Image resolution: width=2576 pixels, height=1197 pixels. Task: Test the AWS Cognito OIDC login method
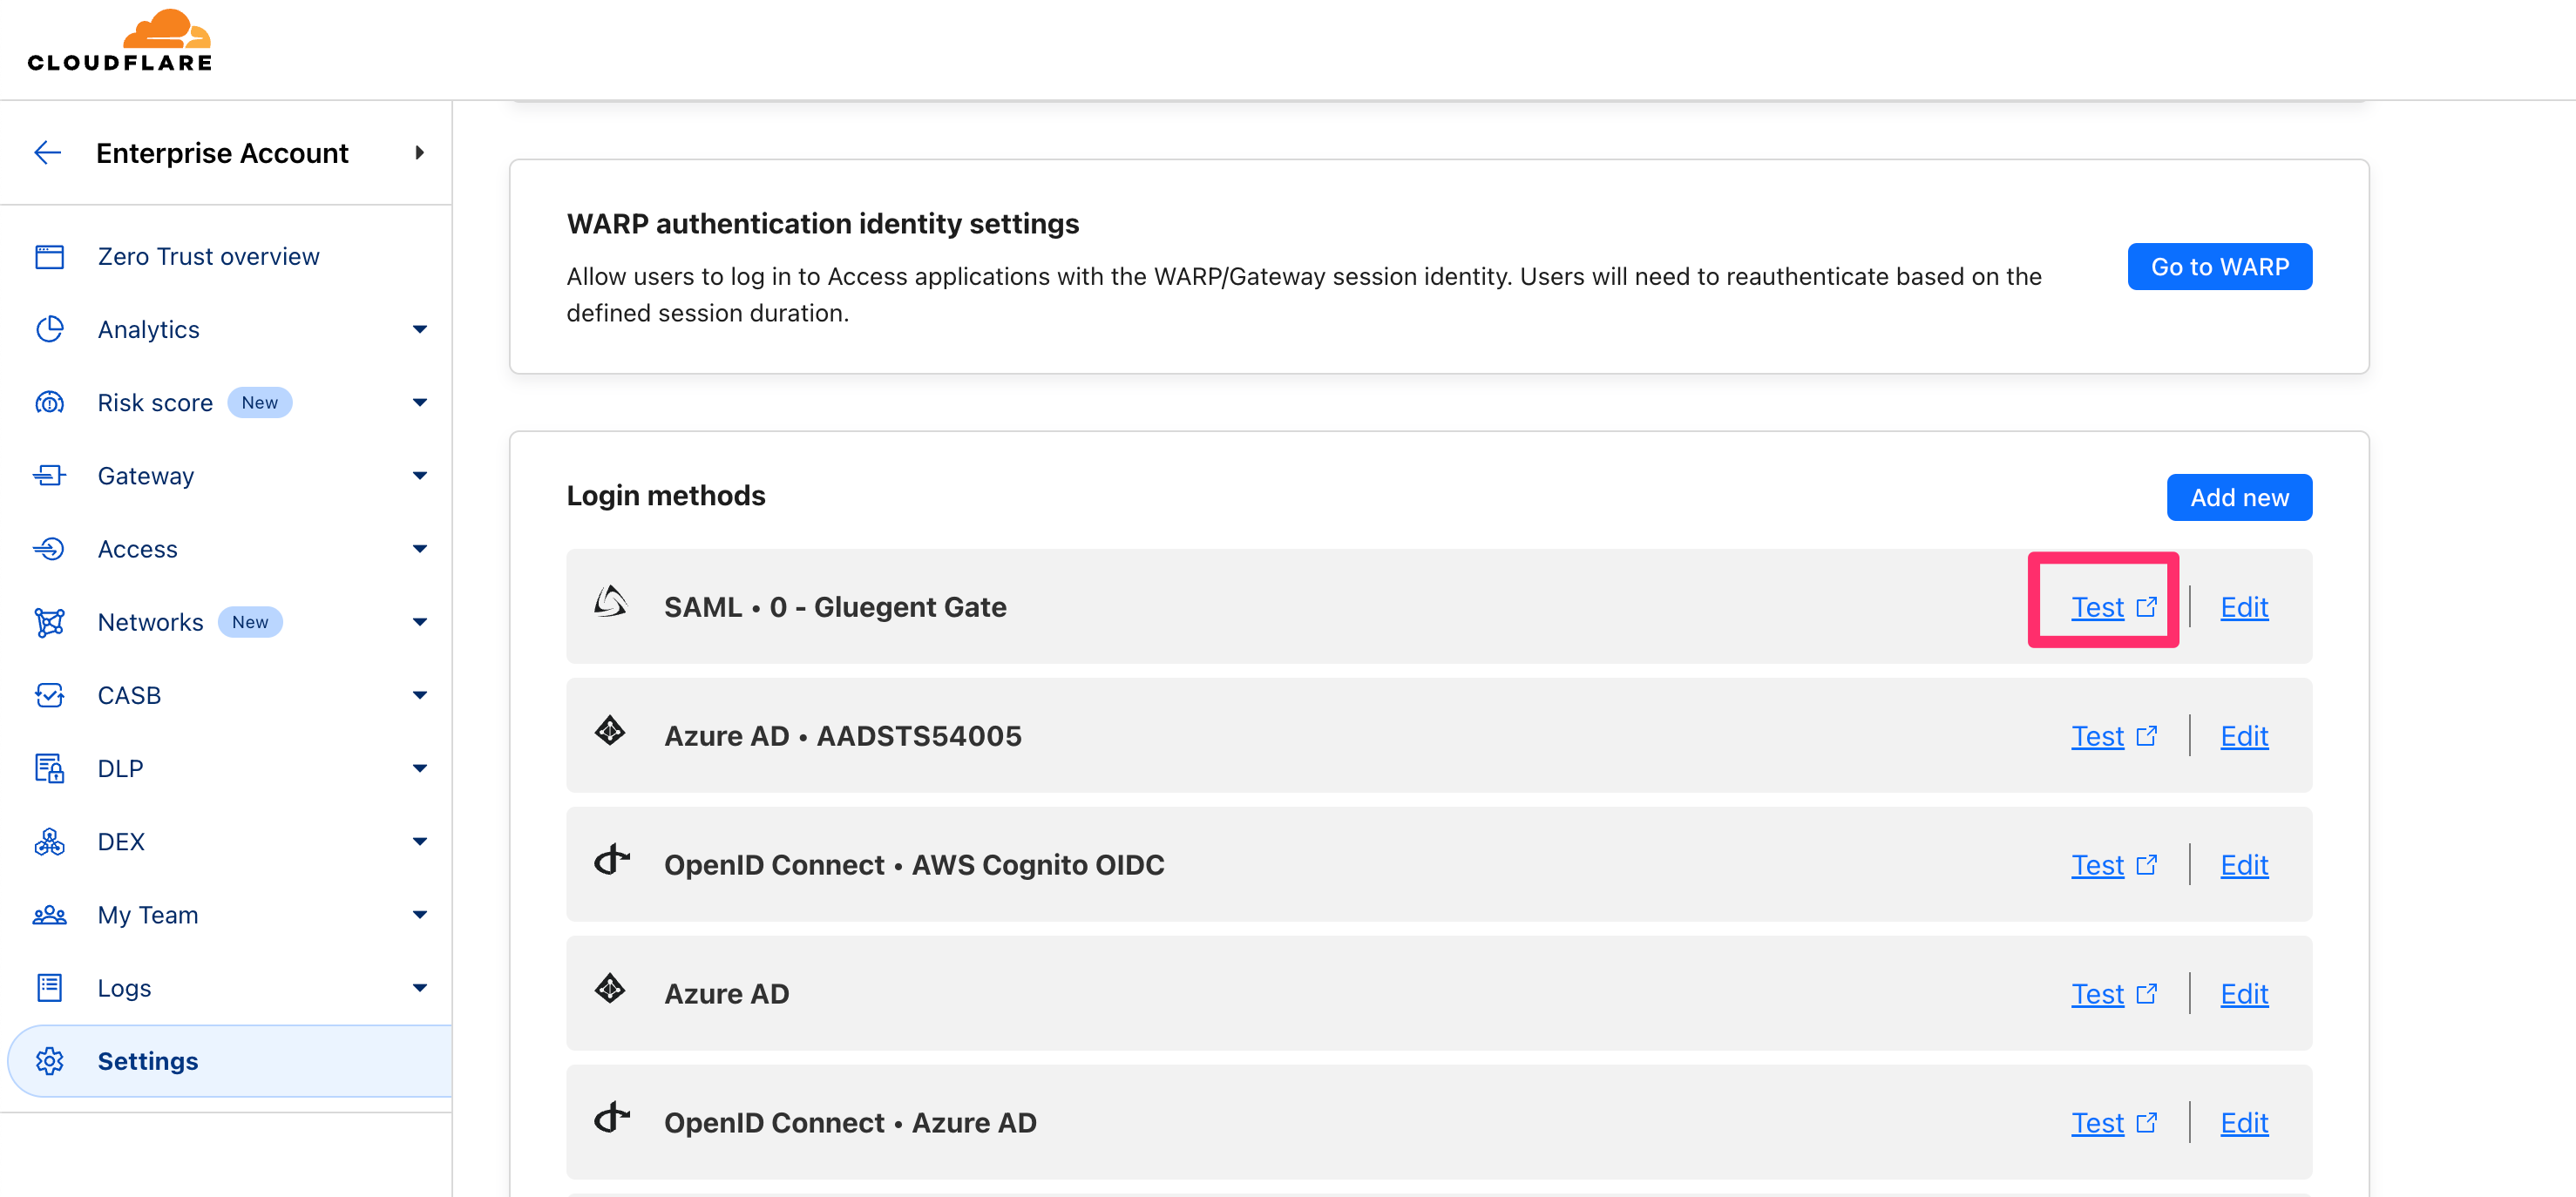tap(2097, 864)
